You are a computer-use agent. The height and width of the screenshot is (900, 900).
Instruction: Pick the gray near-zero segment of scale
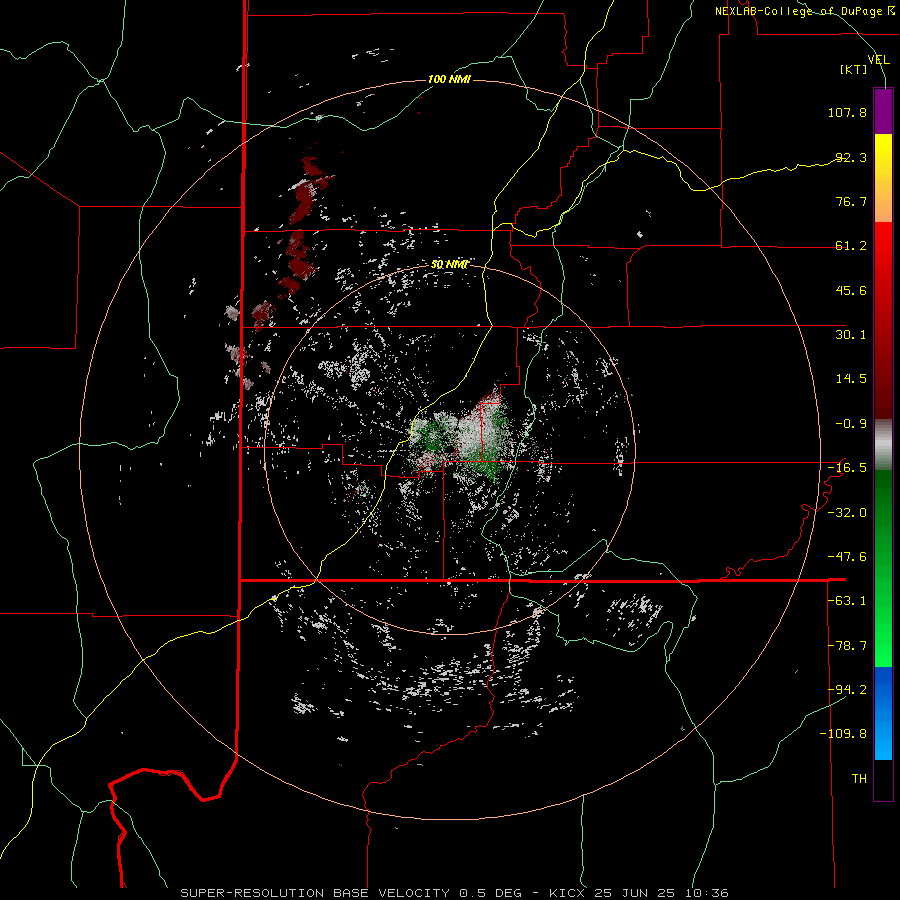click(x=883, y=445)
